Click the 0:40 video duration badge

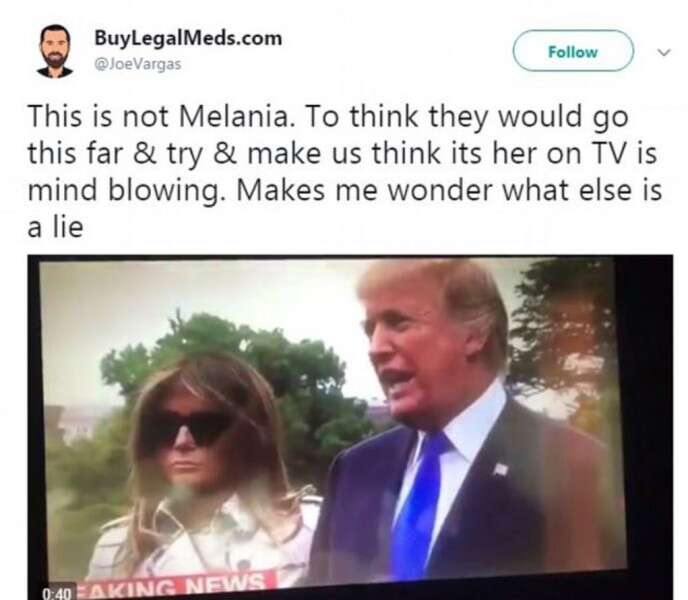(57, 593)
